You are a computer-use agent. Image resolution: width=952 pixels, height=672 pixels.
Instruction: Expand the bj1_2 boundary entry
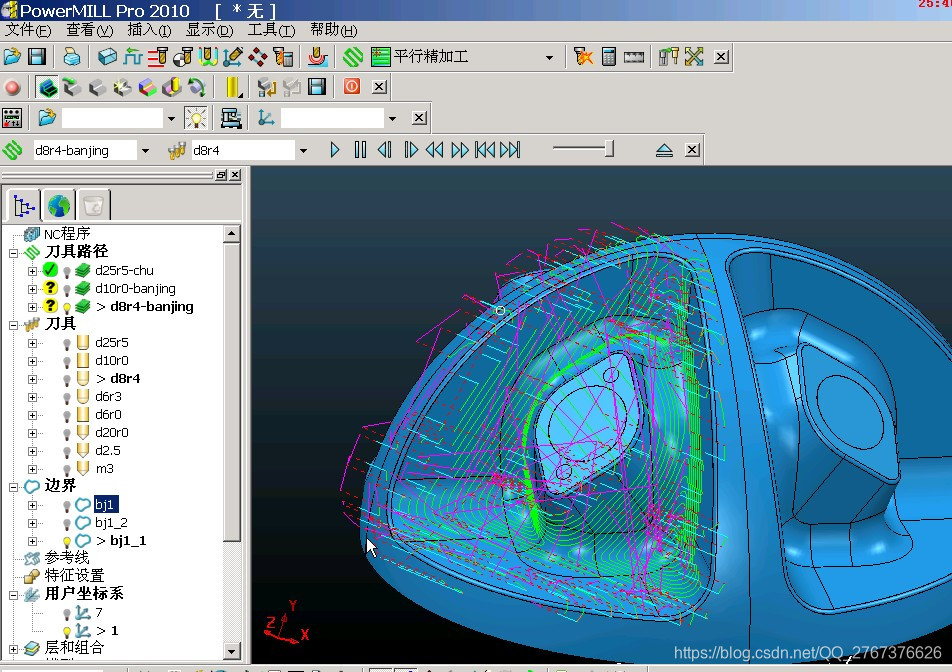[x=32, y=523]
